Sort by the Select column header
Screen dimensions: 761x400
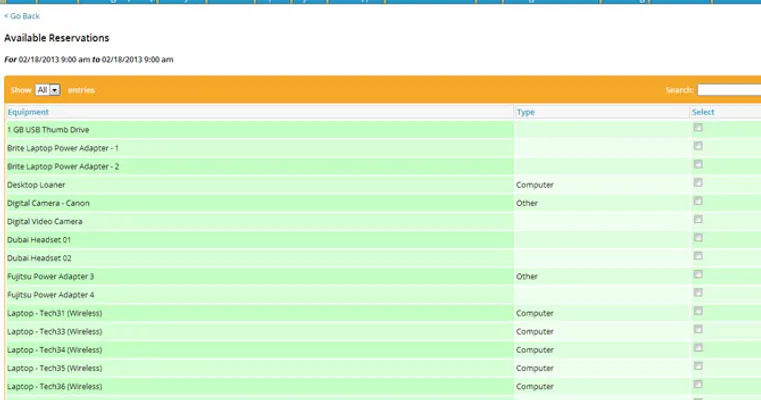click(x=703, y=112)
